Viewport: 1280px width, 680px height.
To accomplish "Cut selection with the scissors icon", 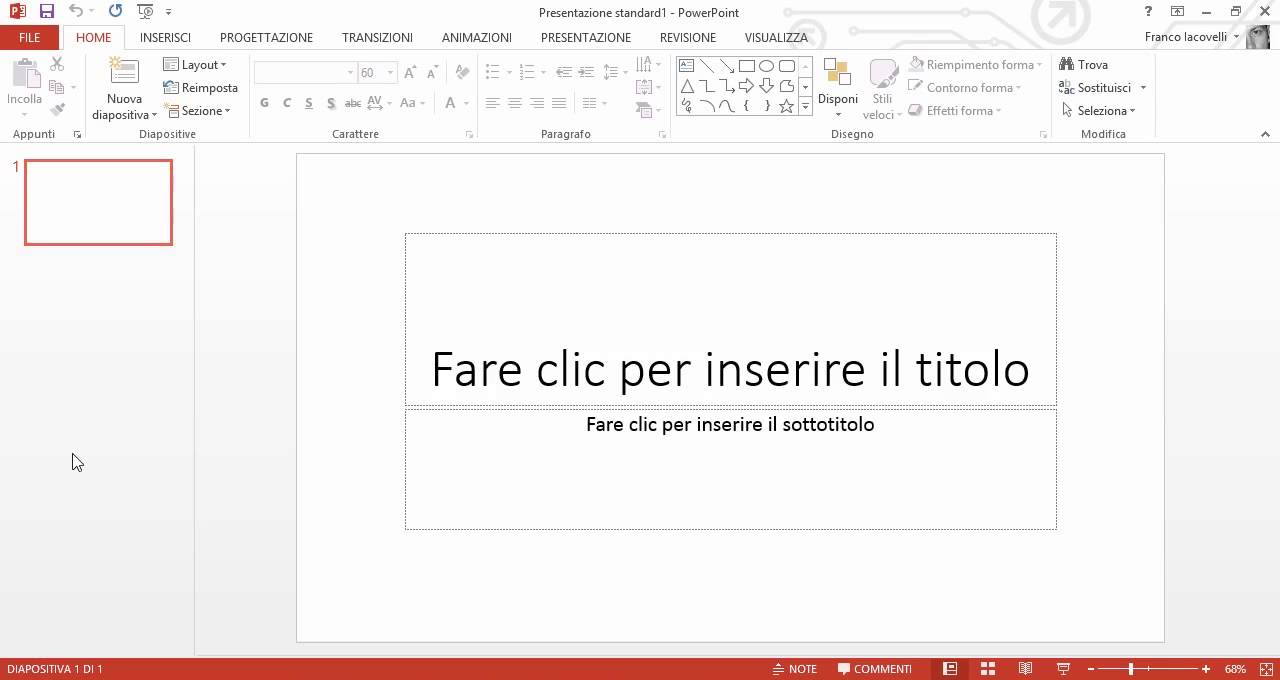I will [x=57, y=64].
